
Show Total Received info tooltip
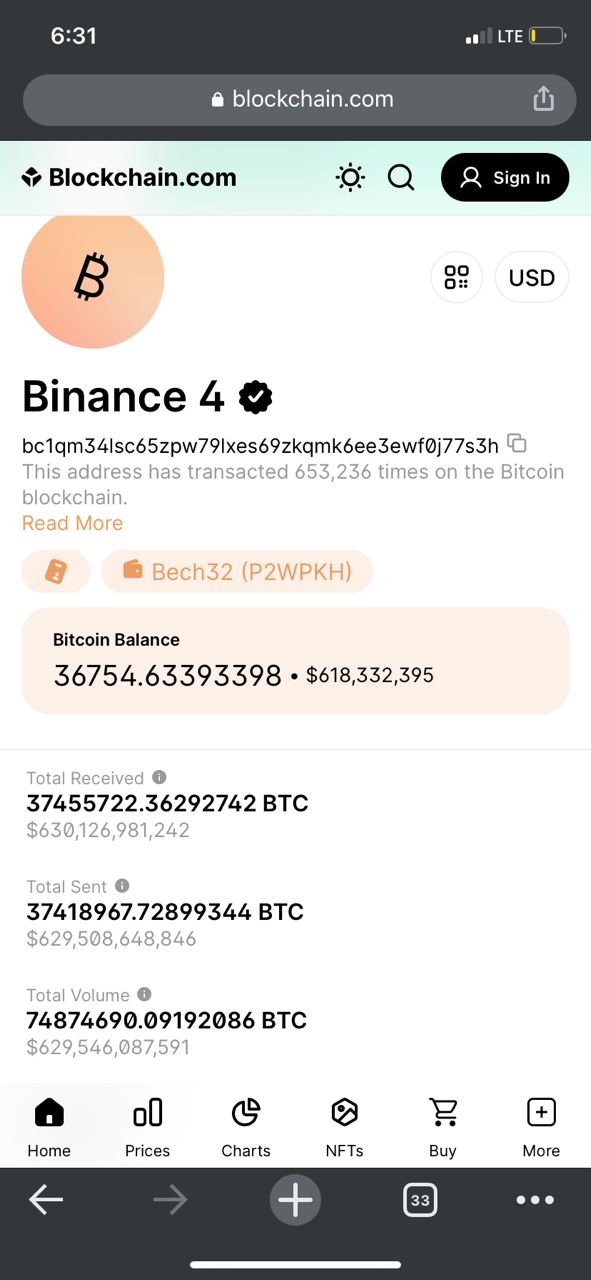pos(159,777)
